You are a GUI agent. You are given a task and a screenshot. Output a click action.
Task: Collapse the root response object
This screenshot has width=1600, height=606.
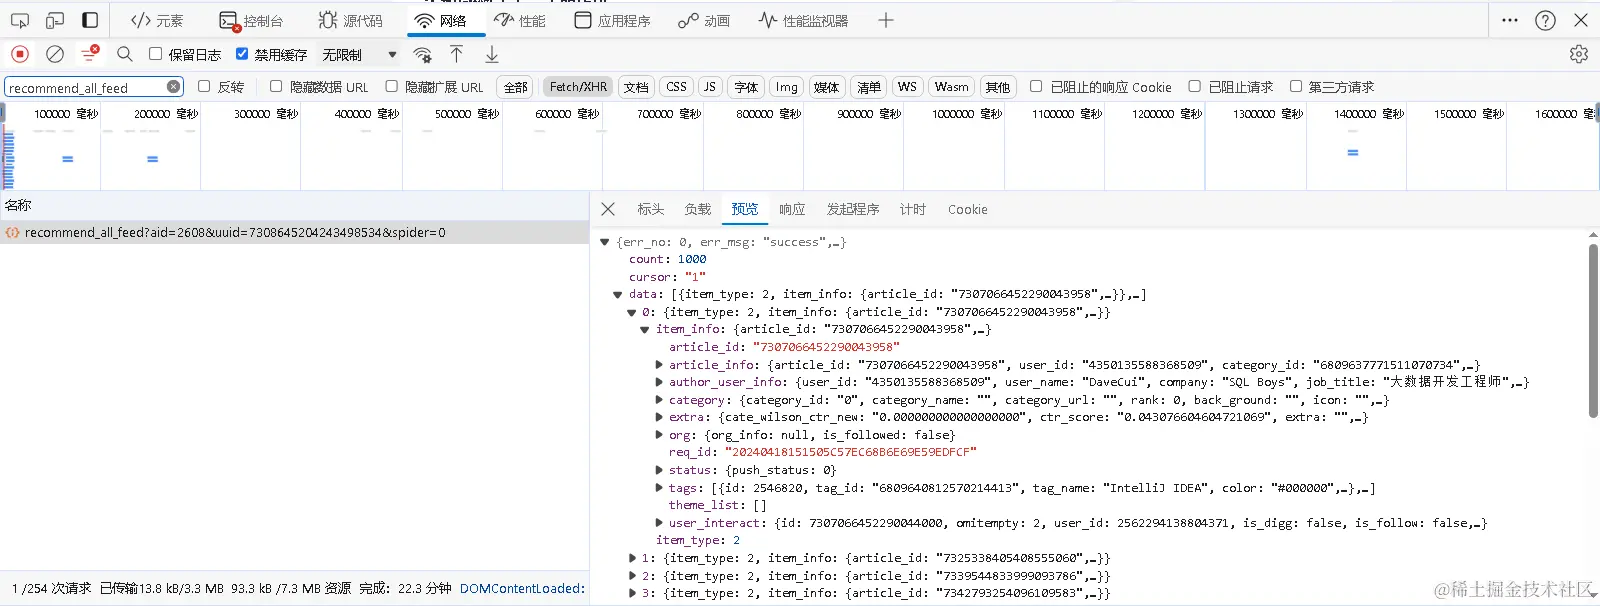[x=605, y=242]
